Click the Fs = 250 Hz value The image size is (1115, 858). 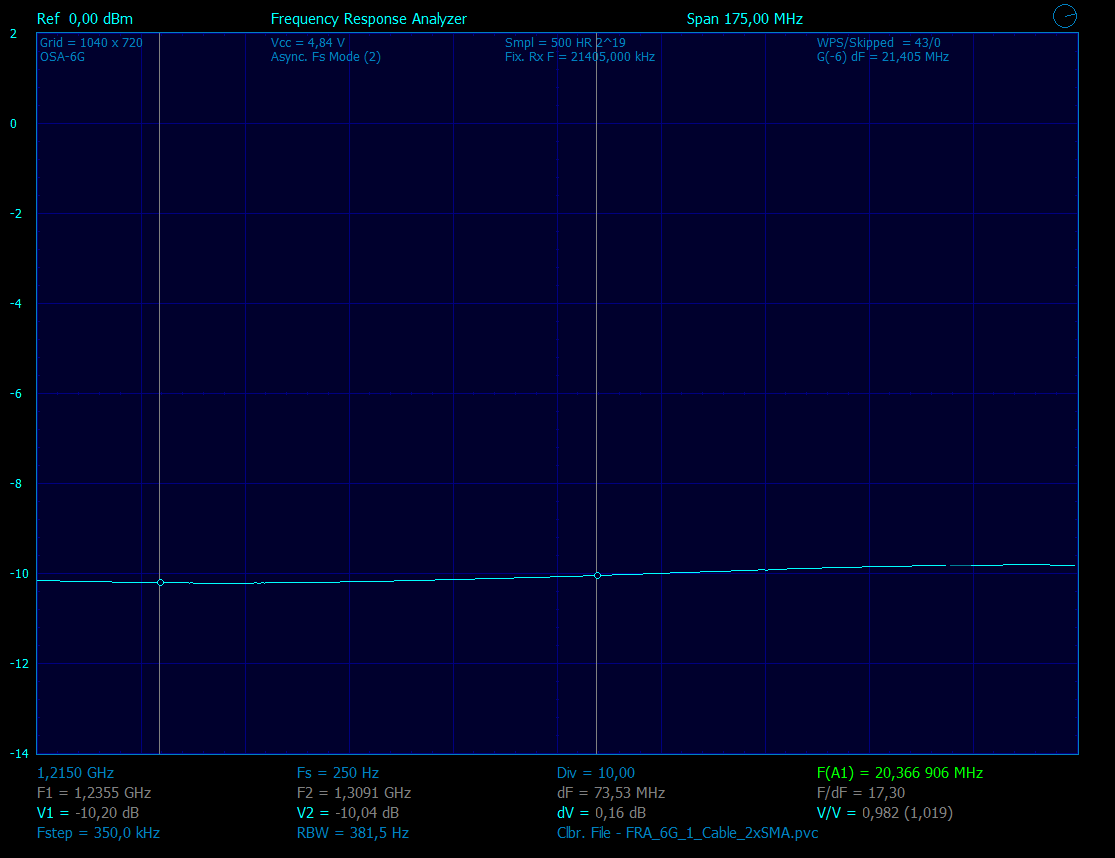click(x=337, y=773)
